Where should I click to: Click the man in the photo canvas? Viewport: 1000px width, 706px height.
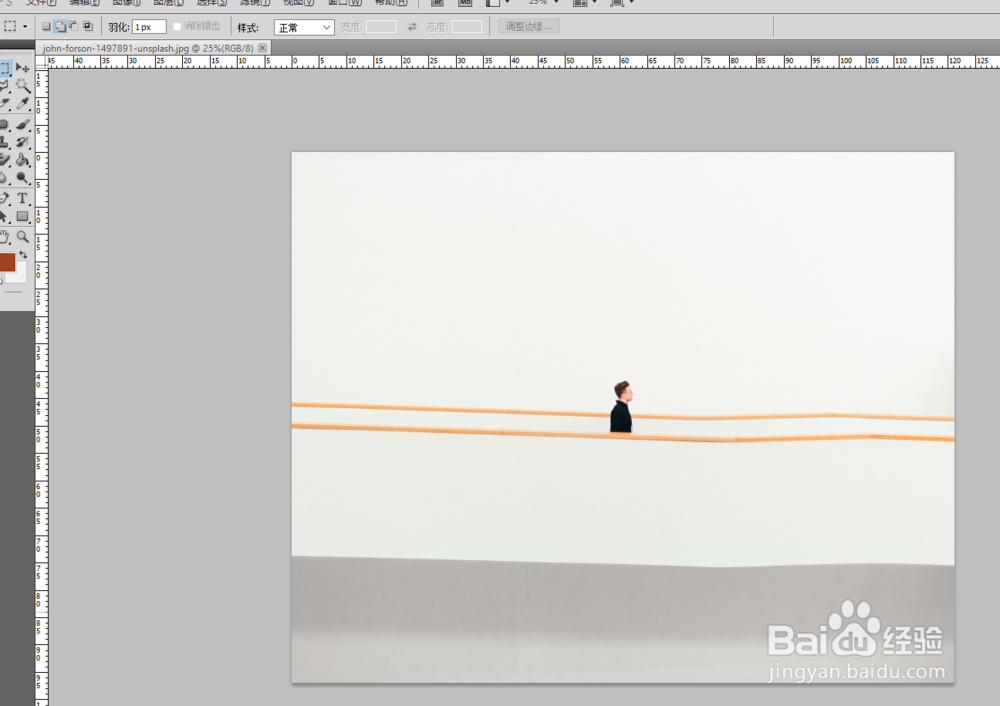[622, 407]
